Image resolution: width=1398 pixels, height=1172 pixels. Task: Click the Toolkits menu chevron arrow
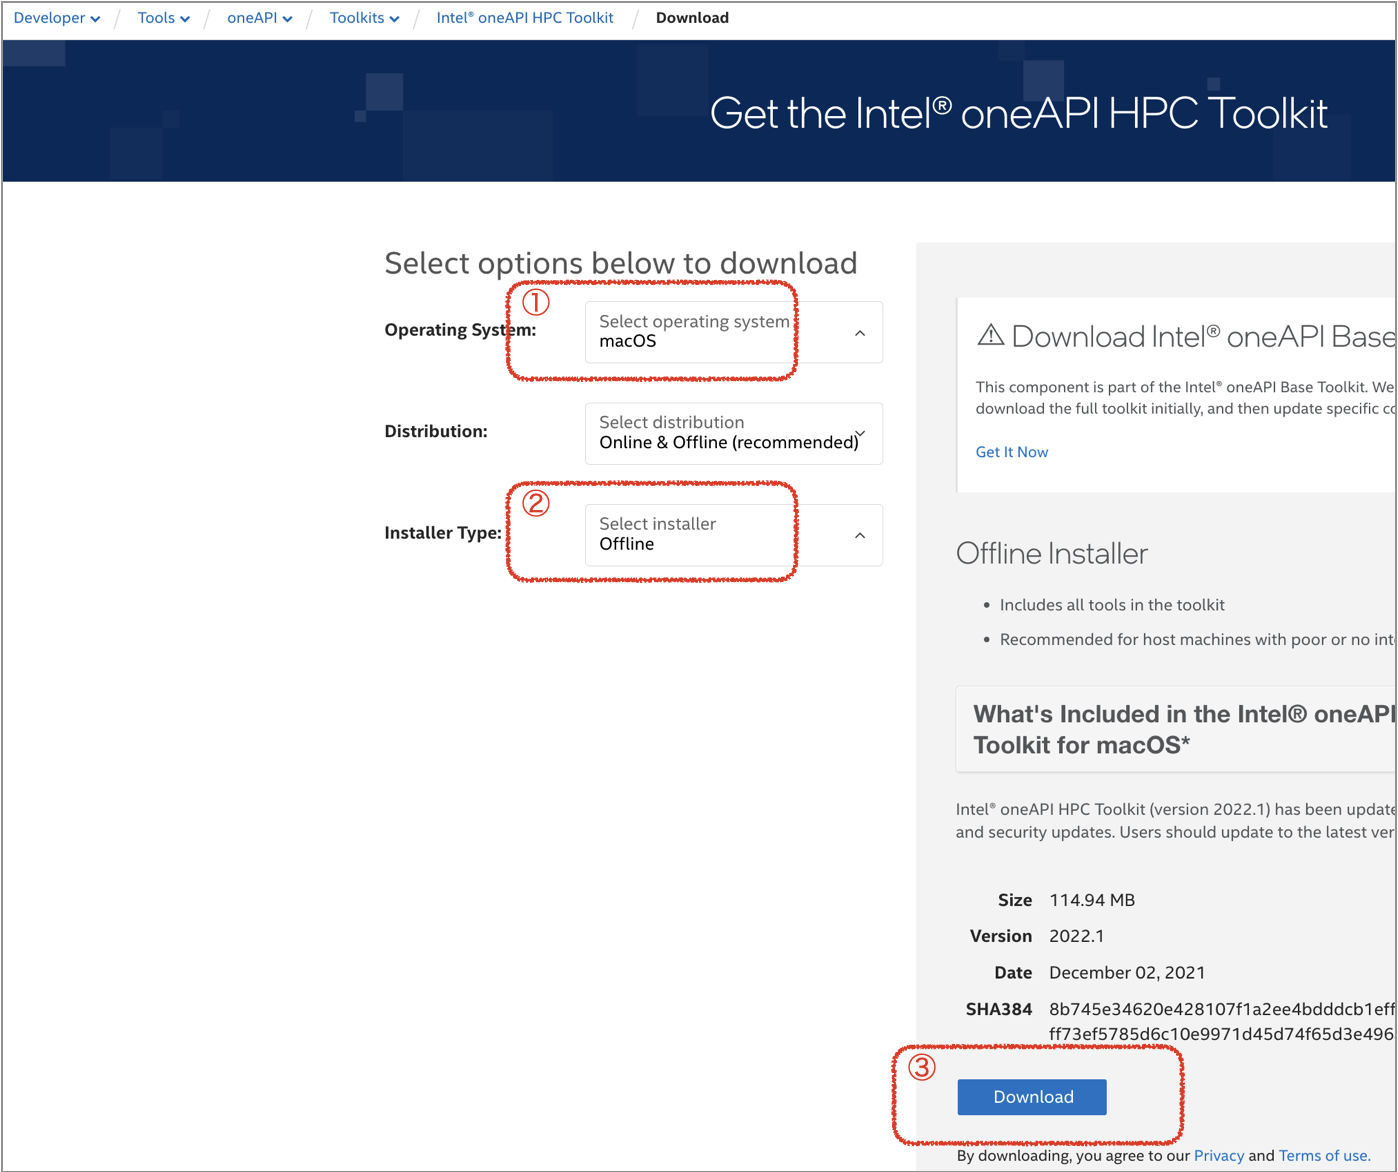[394, 19]
